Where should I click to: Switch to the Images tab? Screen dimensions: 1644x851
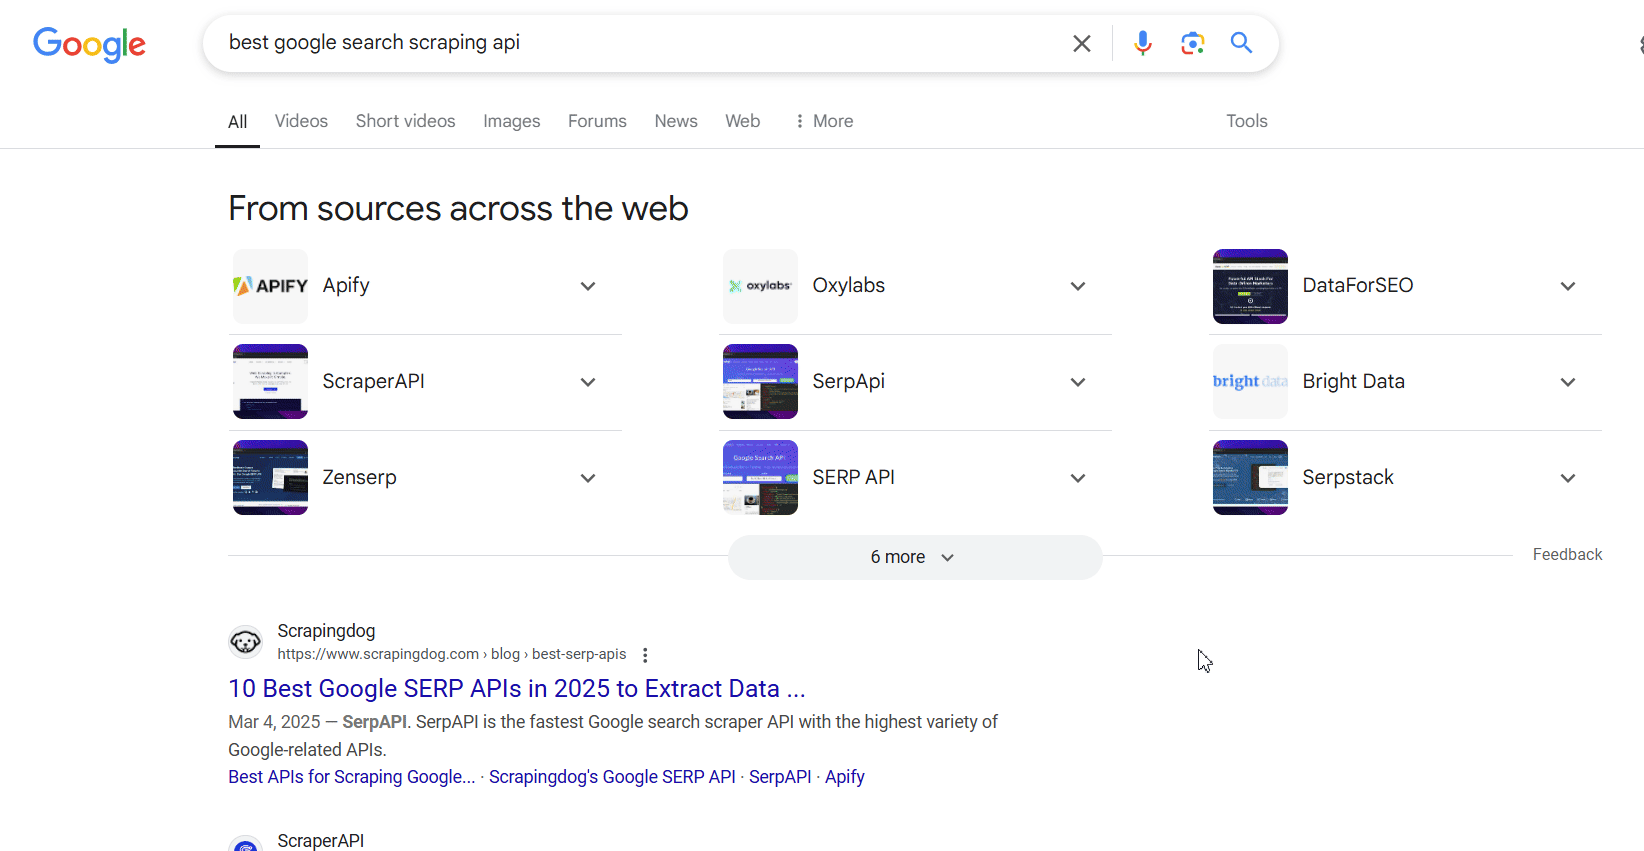pyautogui.click(x=511, y=121)
